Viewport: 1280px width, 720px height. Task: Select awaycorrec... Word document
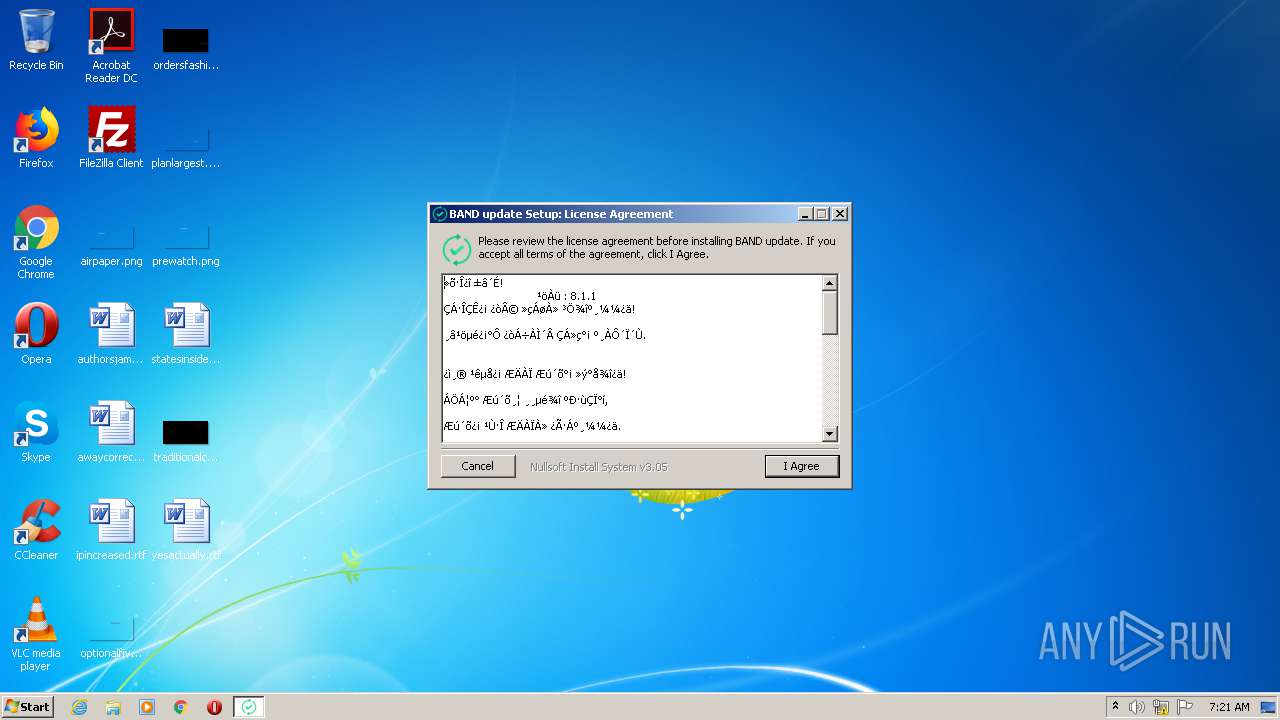111,432
